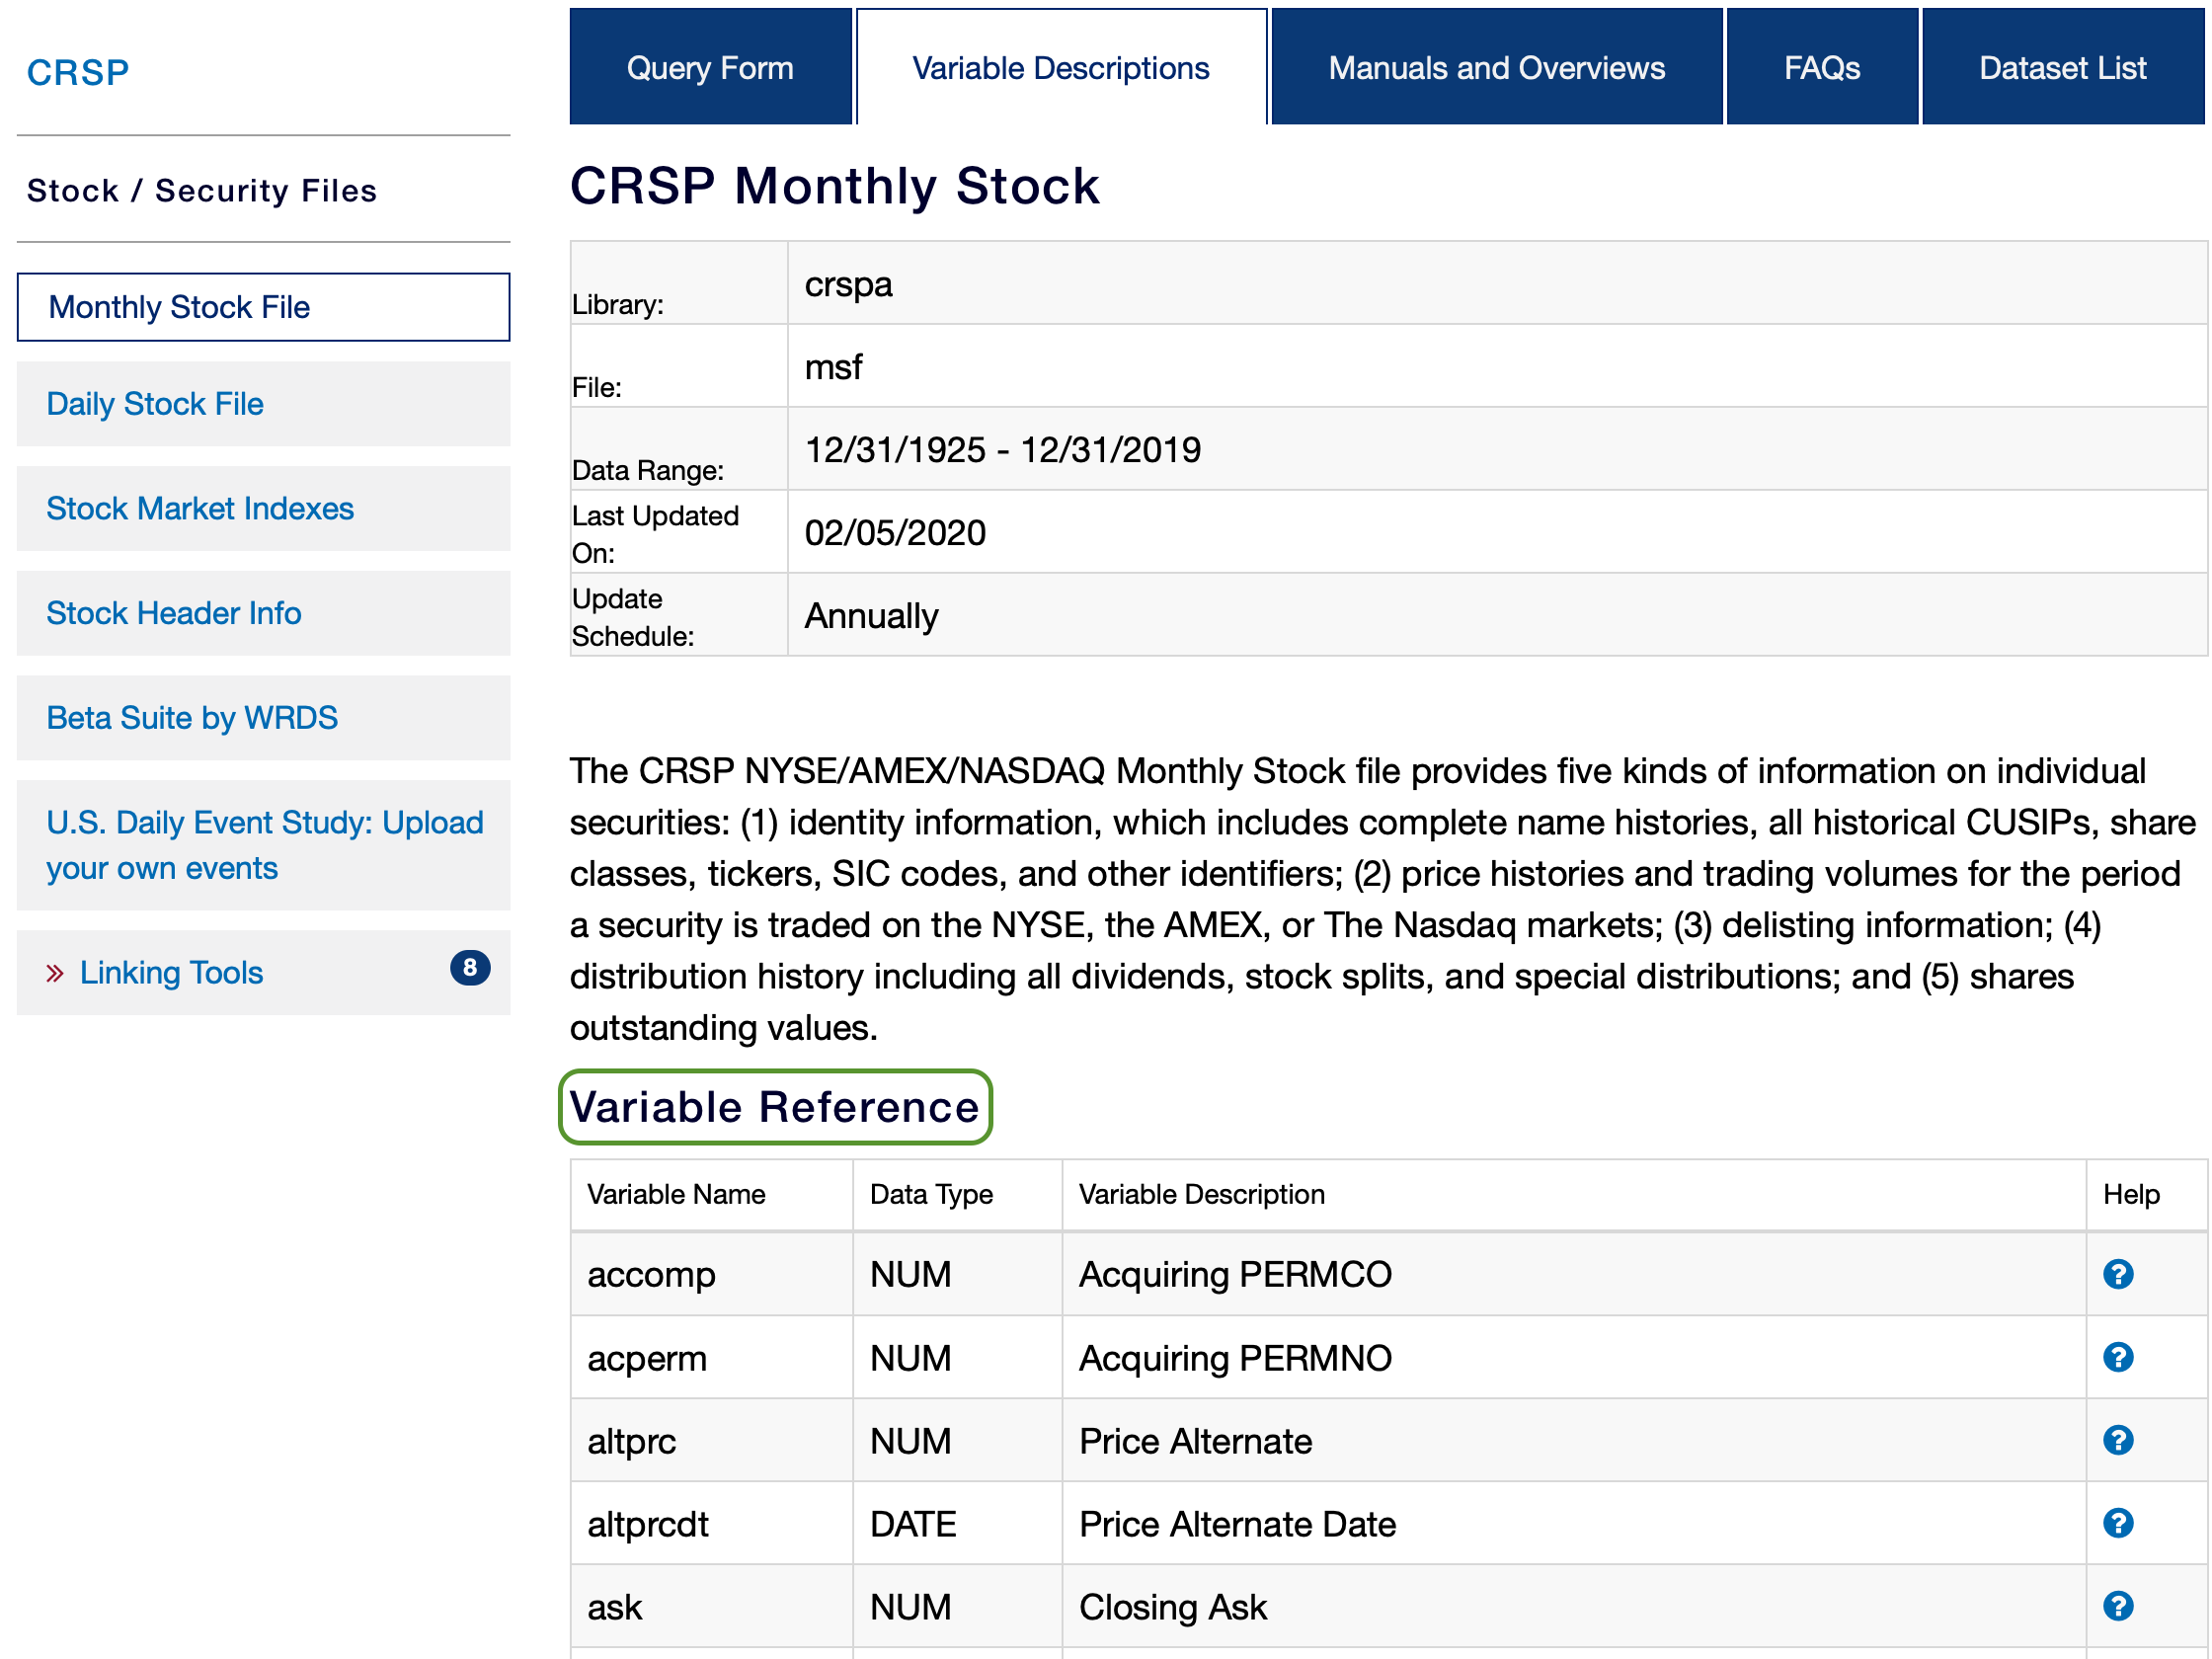Select Monthly Stock File in sidebar
This screenshot has height=1659, width=2212.
263,307
